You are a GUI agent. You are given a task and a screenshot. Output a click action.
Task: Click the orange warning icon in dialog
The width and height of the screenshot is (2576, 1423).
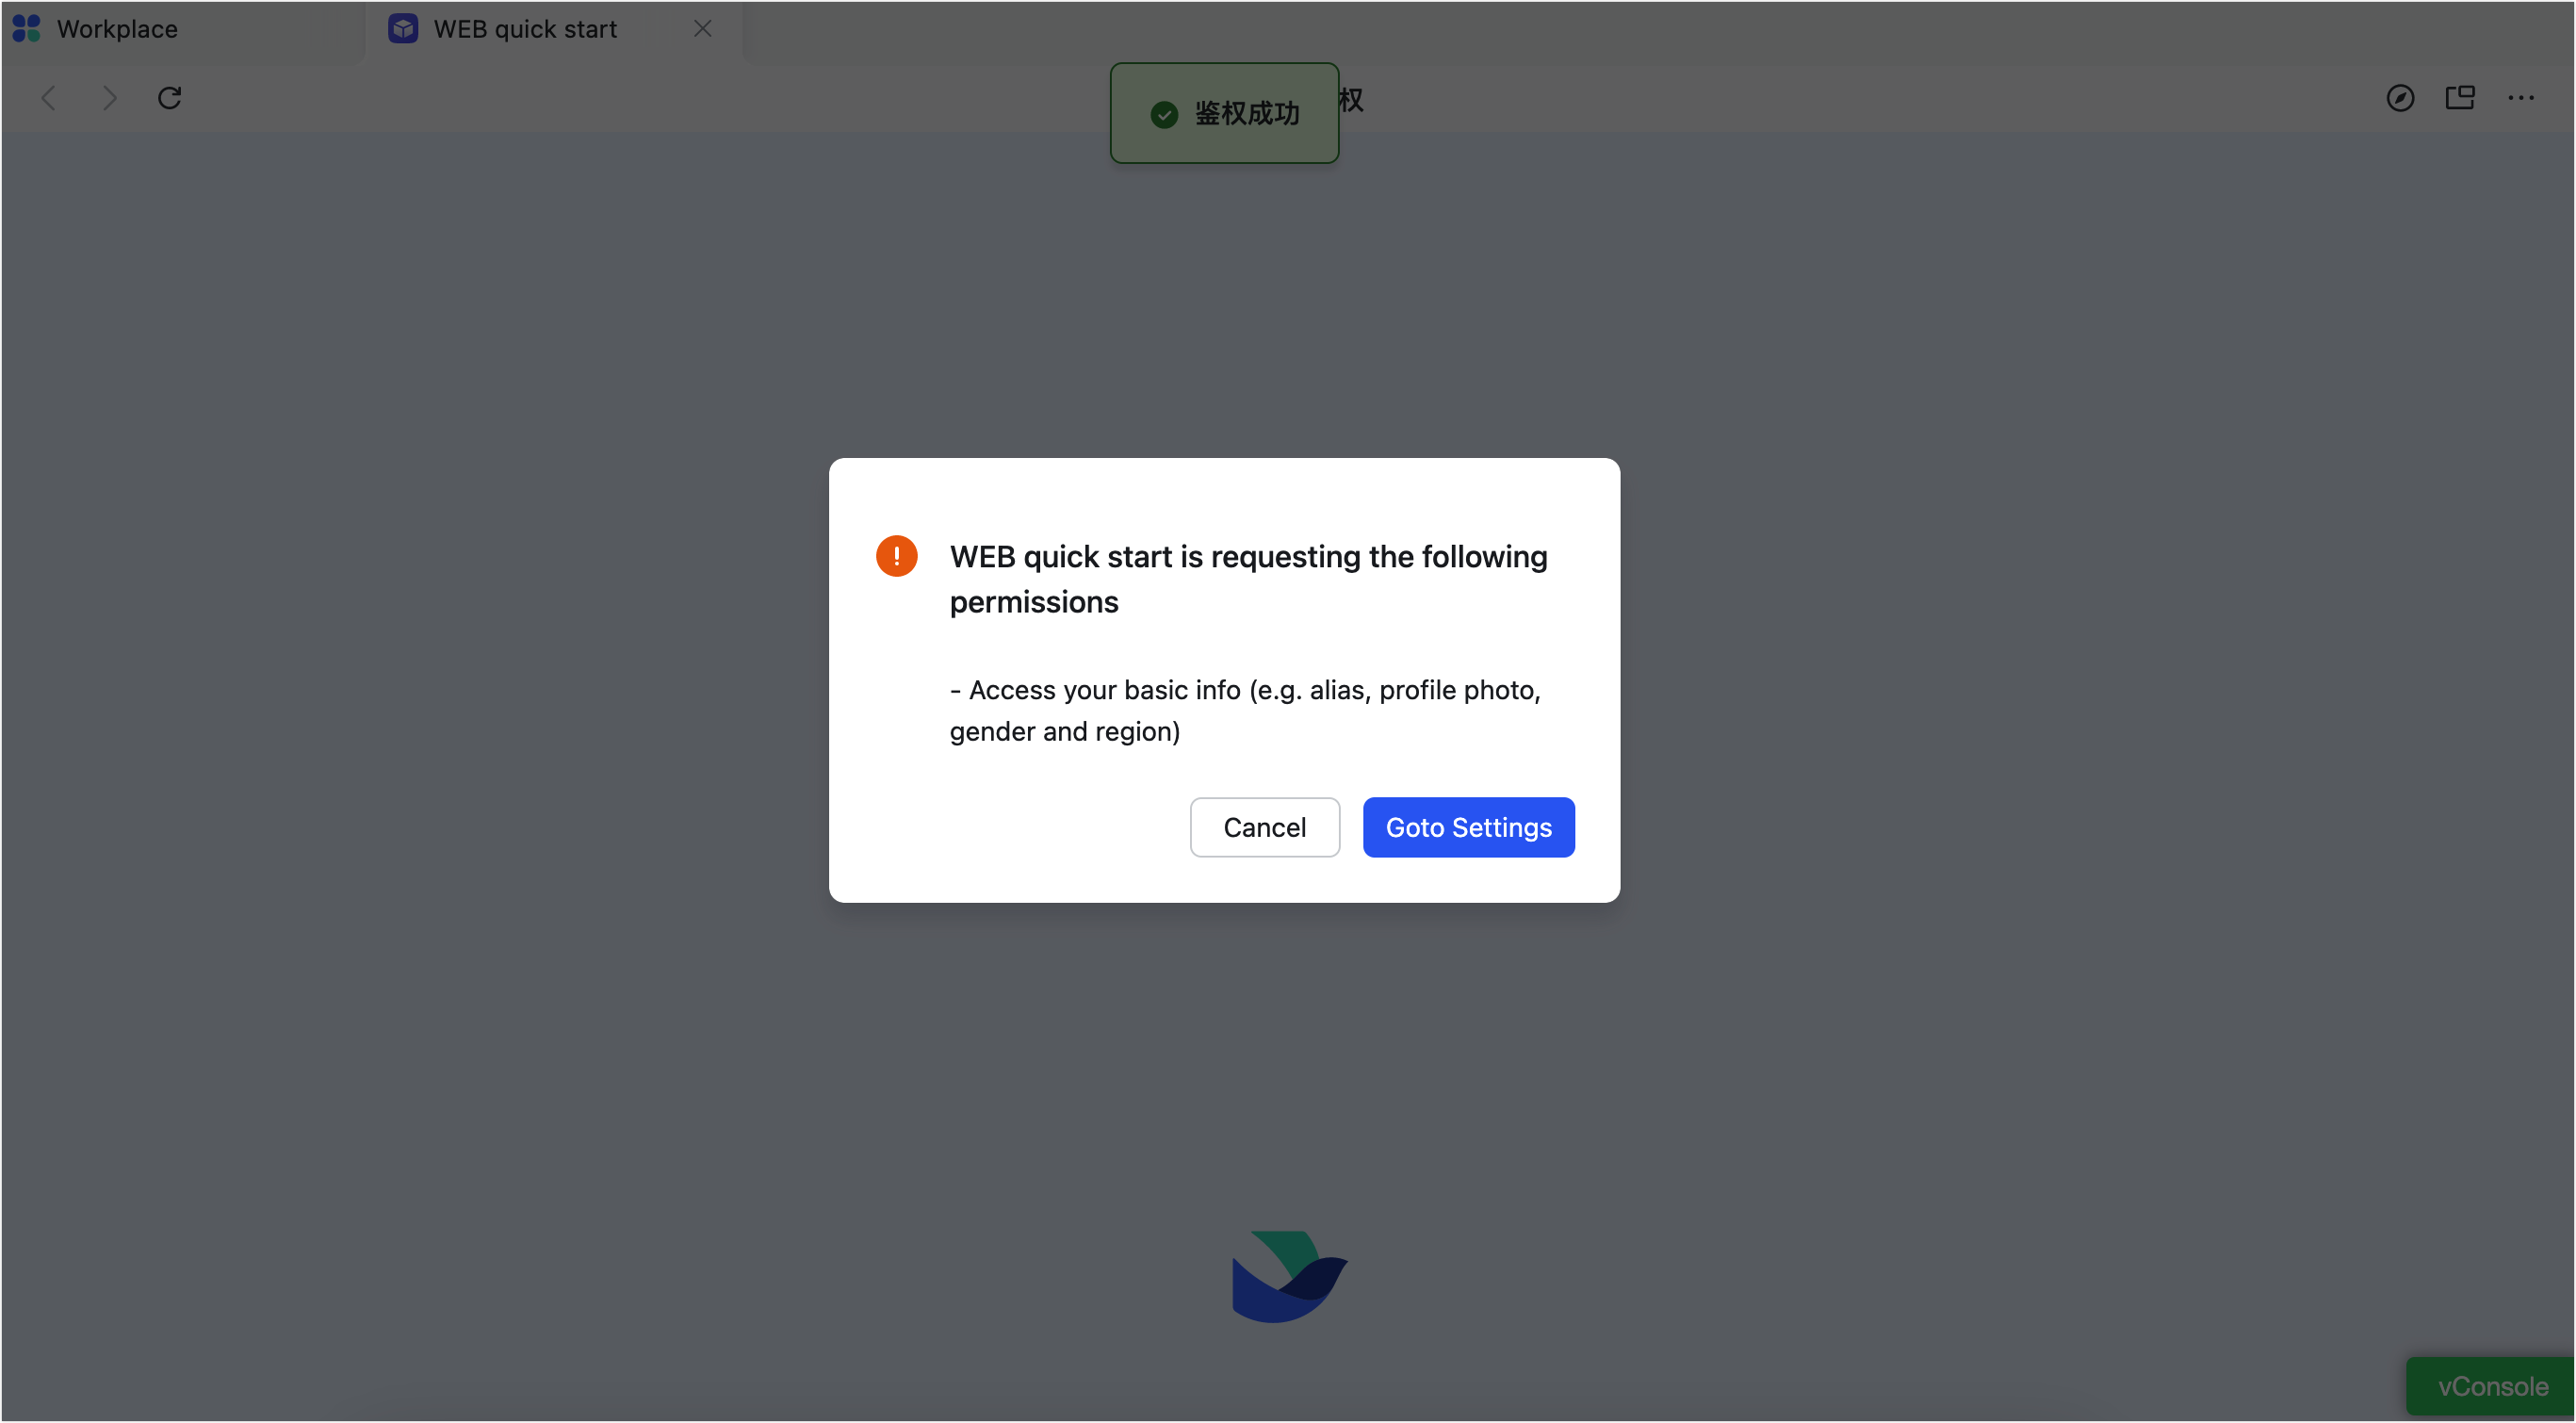pos(896,556)
